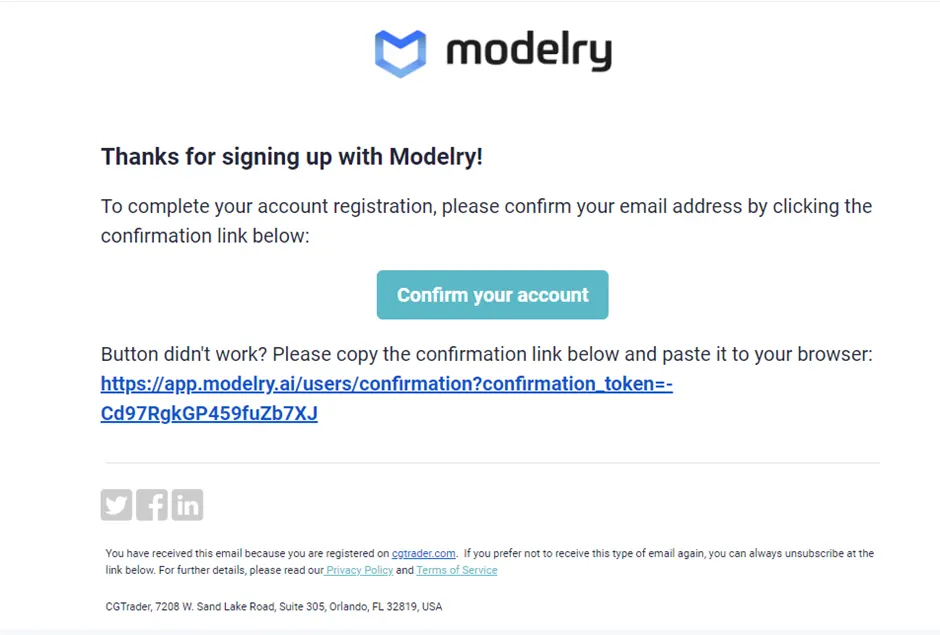This screenshot has width=940, height=635.
Task: Click the 'Thanks for signing up with Modelry!' heading
Action: pos(292,157)
